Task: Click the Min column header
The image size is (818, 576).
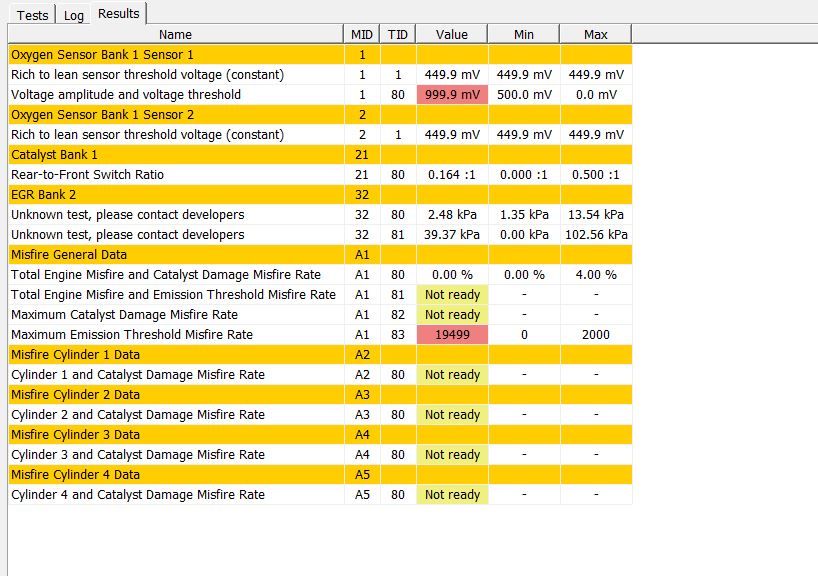Action: [523, 34]
